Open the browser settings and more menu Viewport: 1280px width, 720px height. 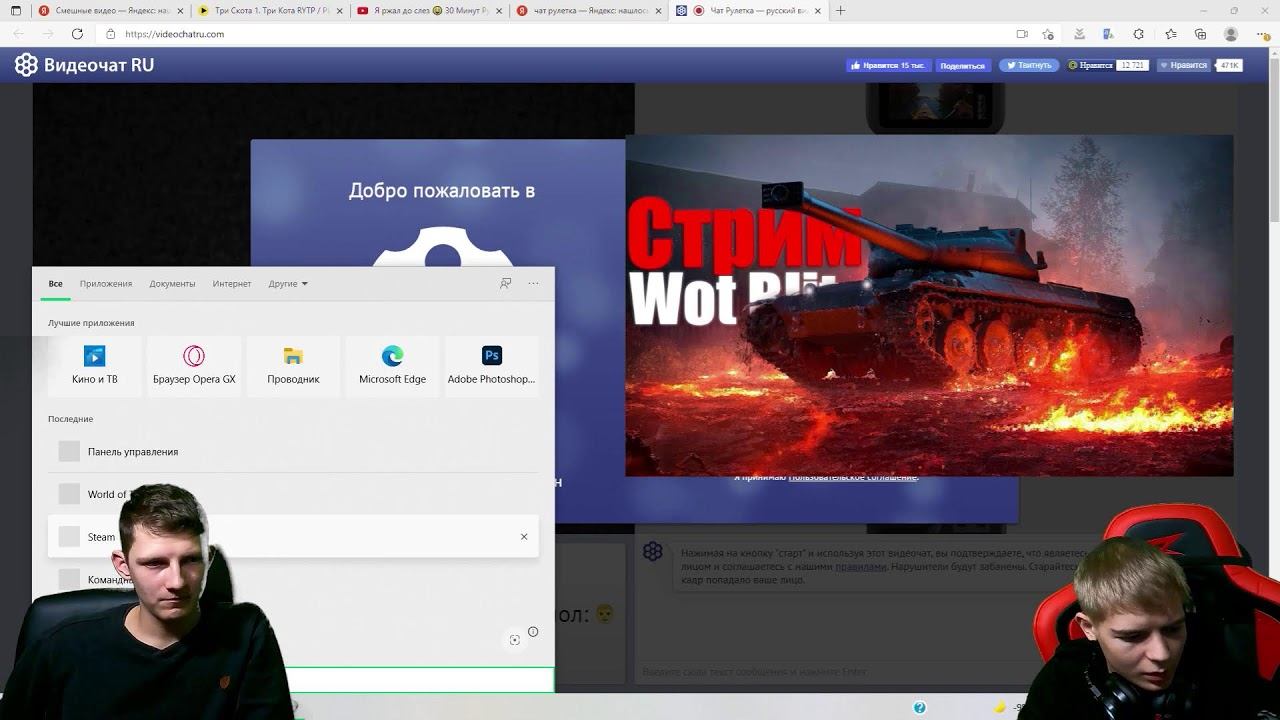tap(1262, 34)
